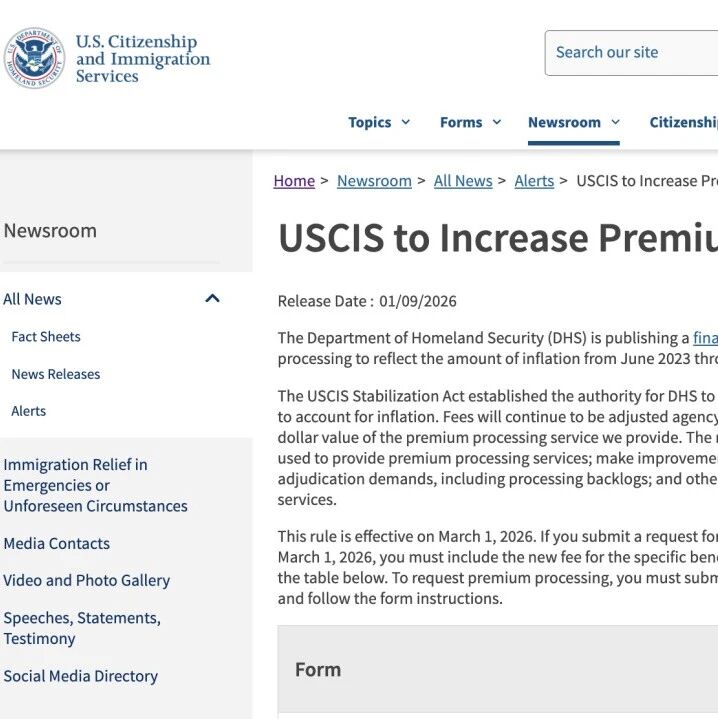Collapse the All News sidebar section
This screenshot has width=718, height=719.
pos(212,299)
